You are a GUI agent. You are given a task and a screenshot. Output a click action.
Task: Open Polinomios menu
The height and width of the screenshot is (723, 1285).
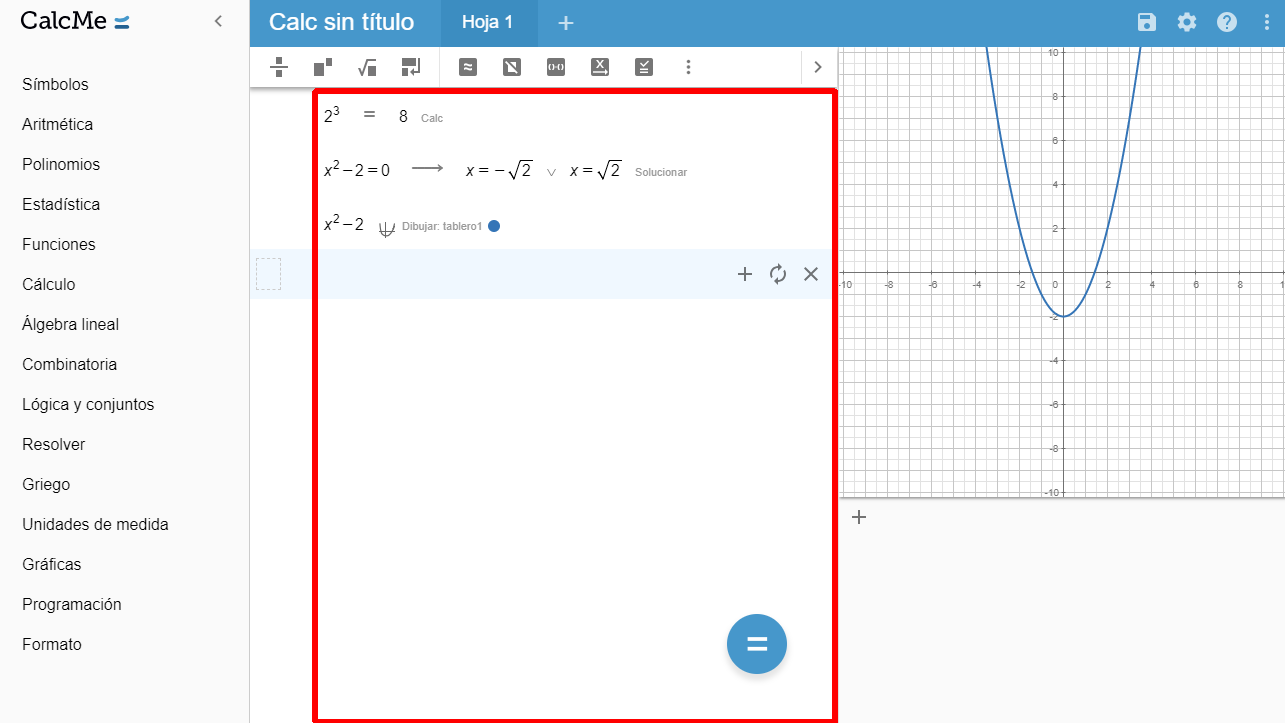[61, 164]
